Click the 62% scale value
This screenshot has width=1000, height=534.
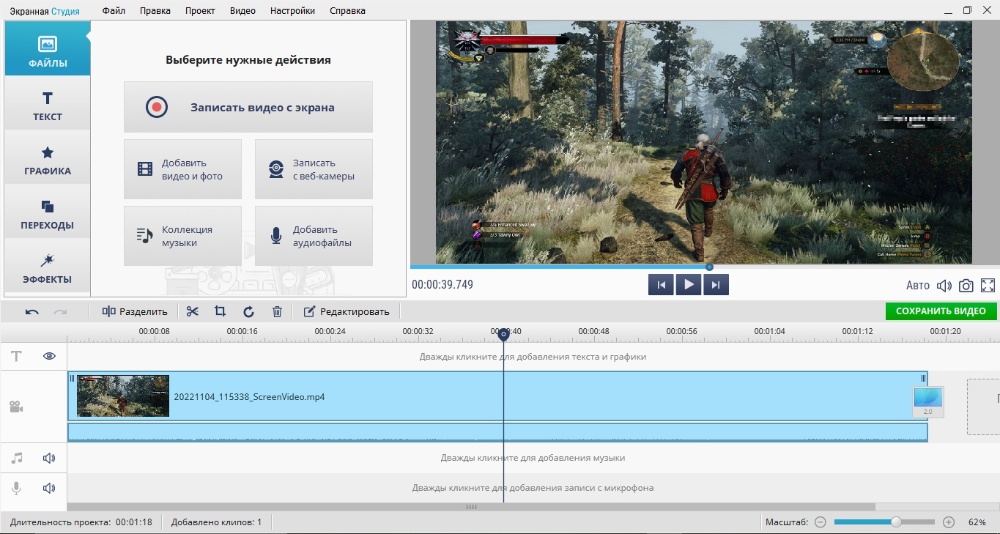(977, 522)
